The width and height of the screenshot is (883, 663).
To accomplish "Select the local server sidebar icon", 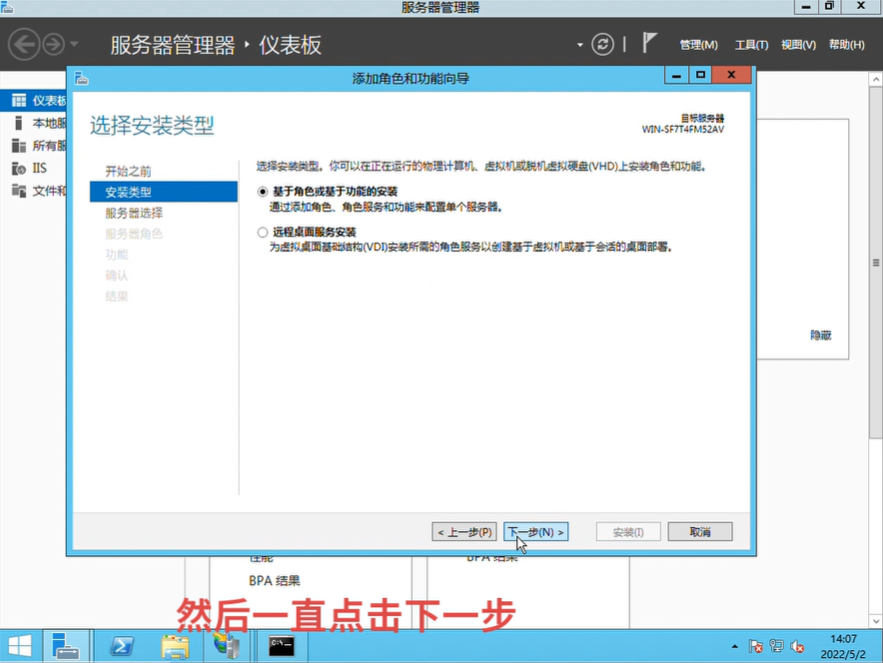I will coord(18,123).
